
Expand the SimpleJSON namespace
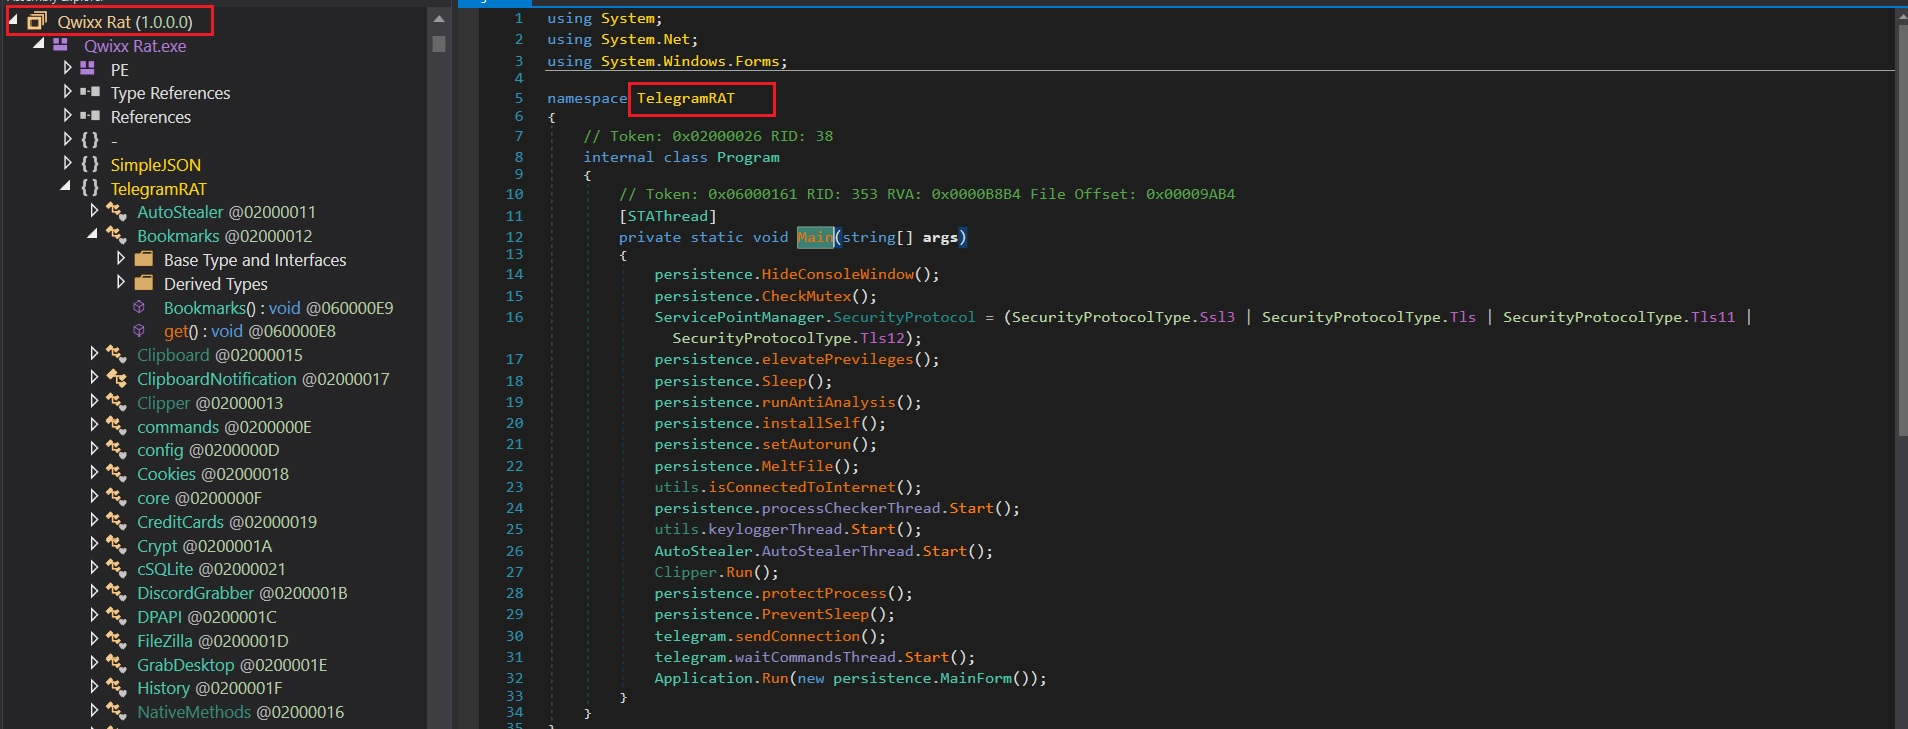(x=67, y=163)
